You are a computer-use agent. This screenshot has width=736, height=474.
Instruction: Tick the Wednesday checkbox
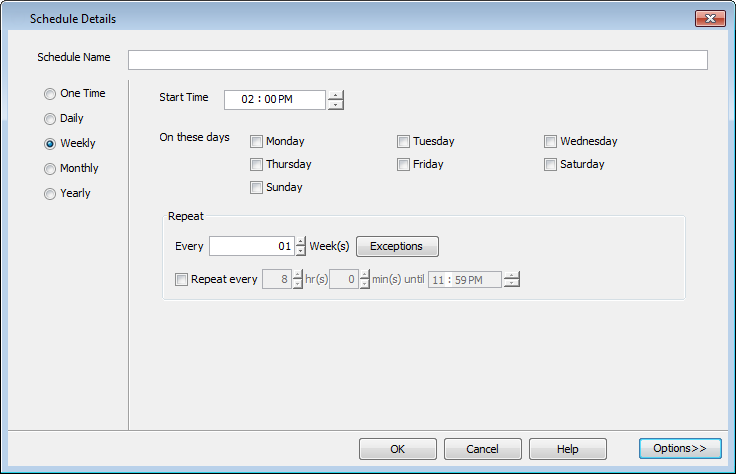click(x=551, y=142)
